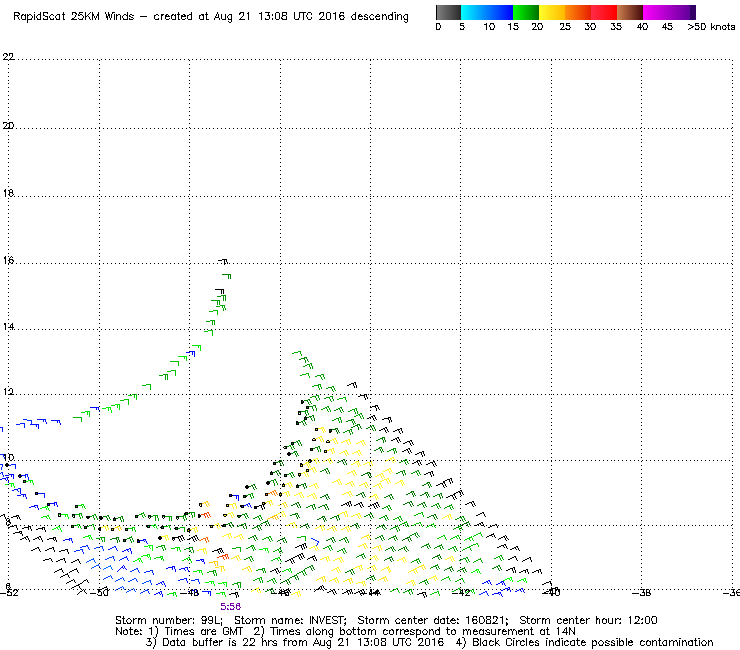The width and height of the screenshot is (740, 650).
Task: Click the red 30-35 knots color band
Action: click(604, 12)
